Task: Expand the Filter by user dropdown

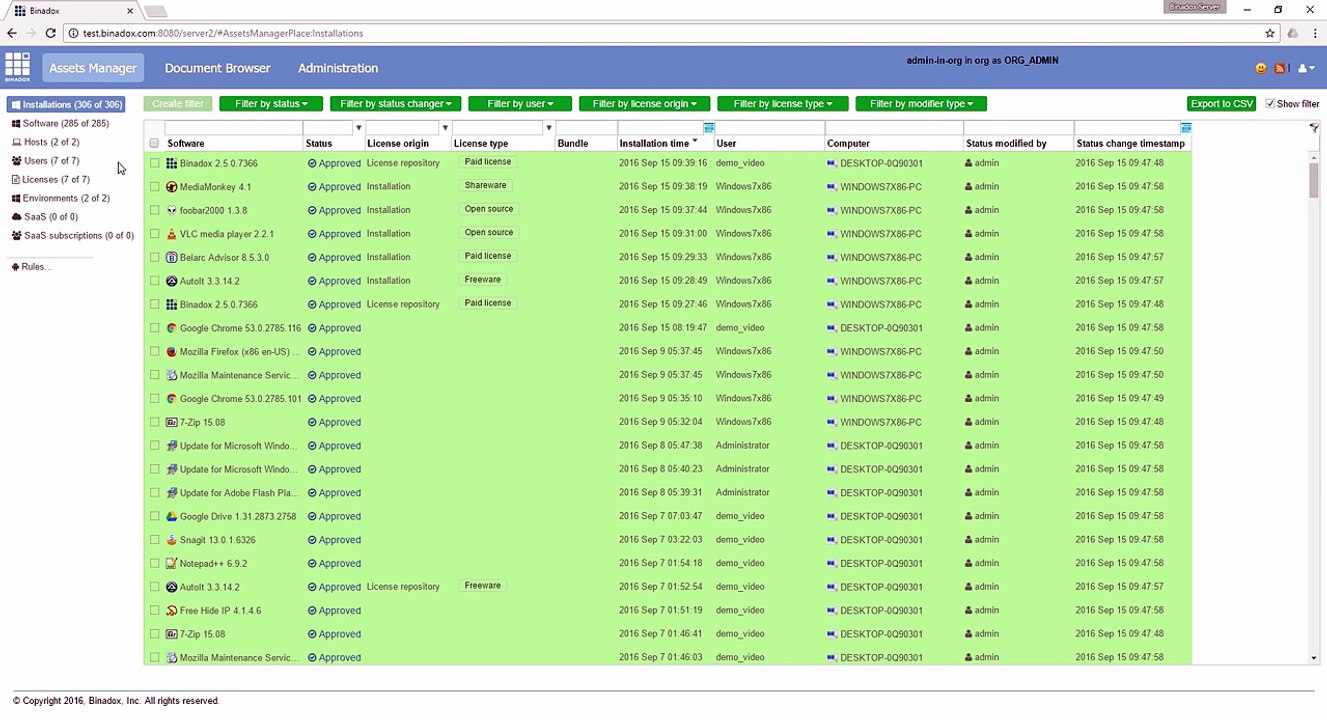Action: click(x=520, y=104)
